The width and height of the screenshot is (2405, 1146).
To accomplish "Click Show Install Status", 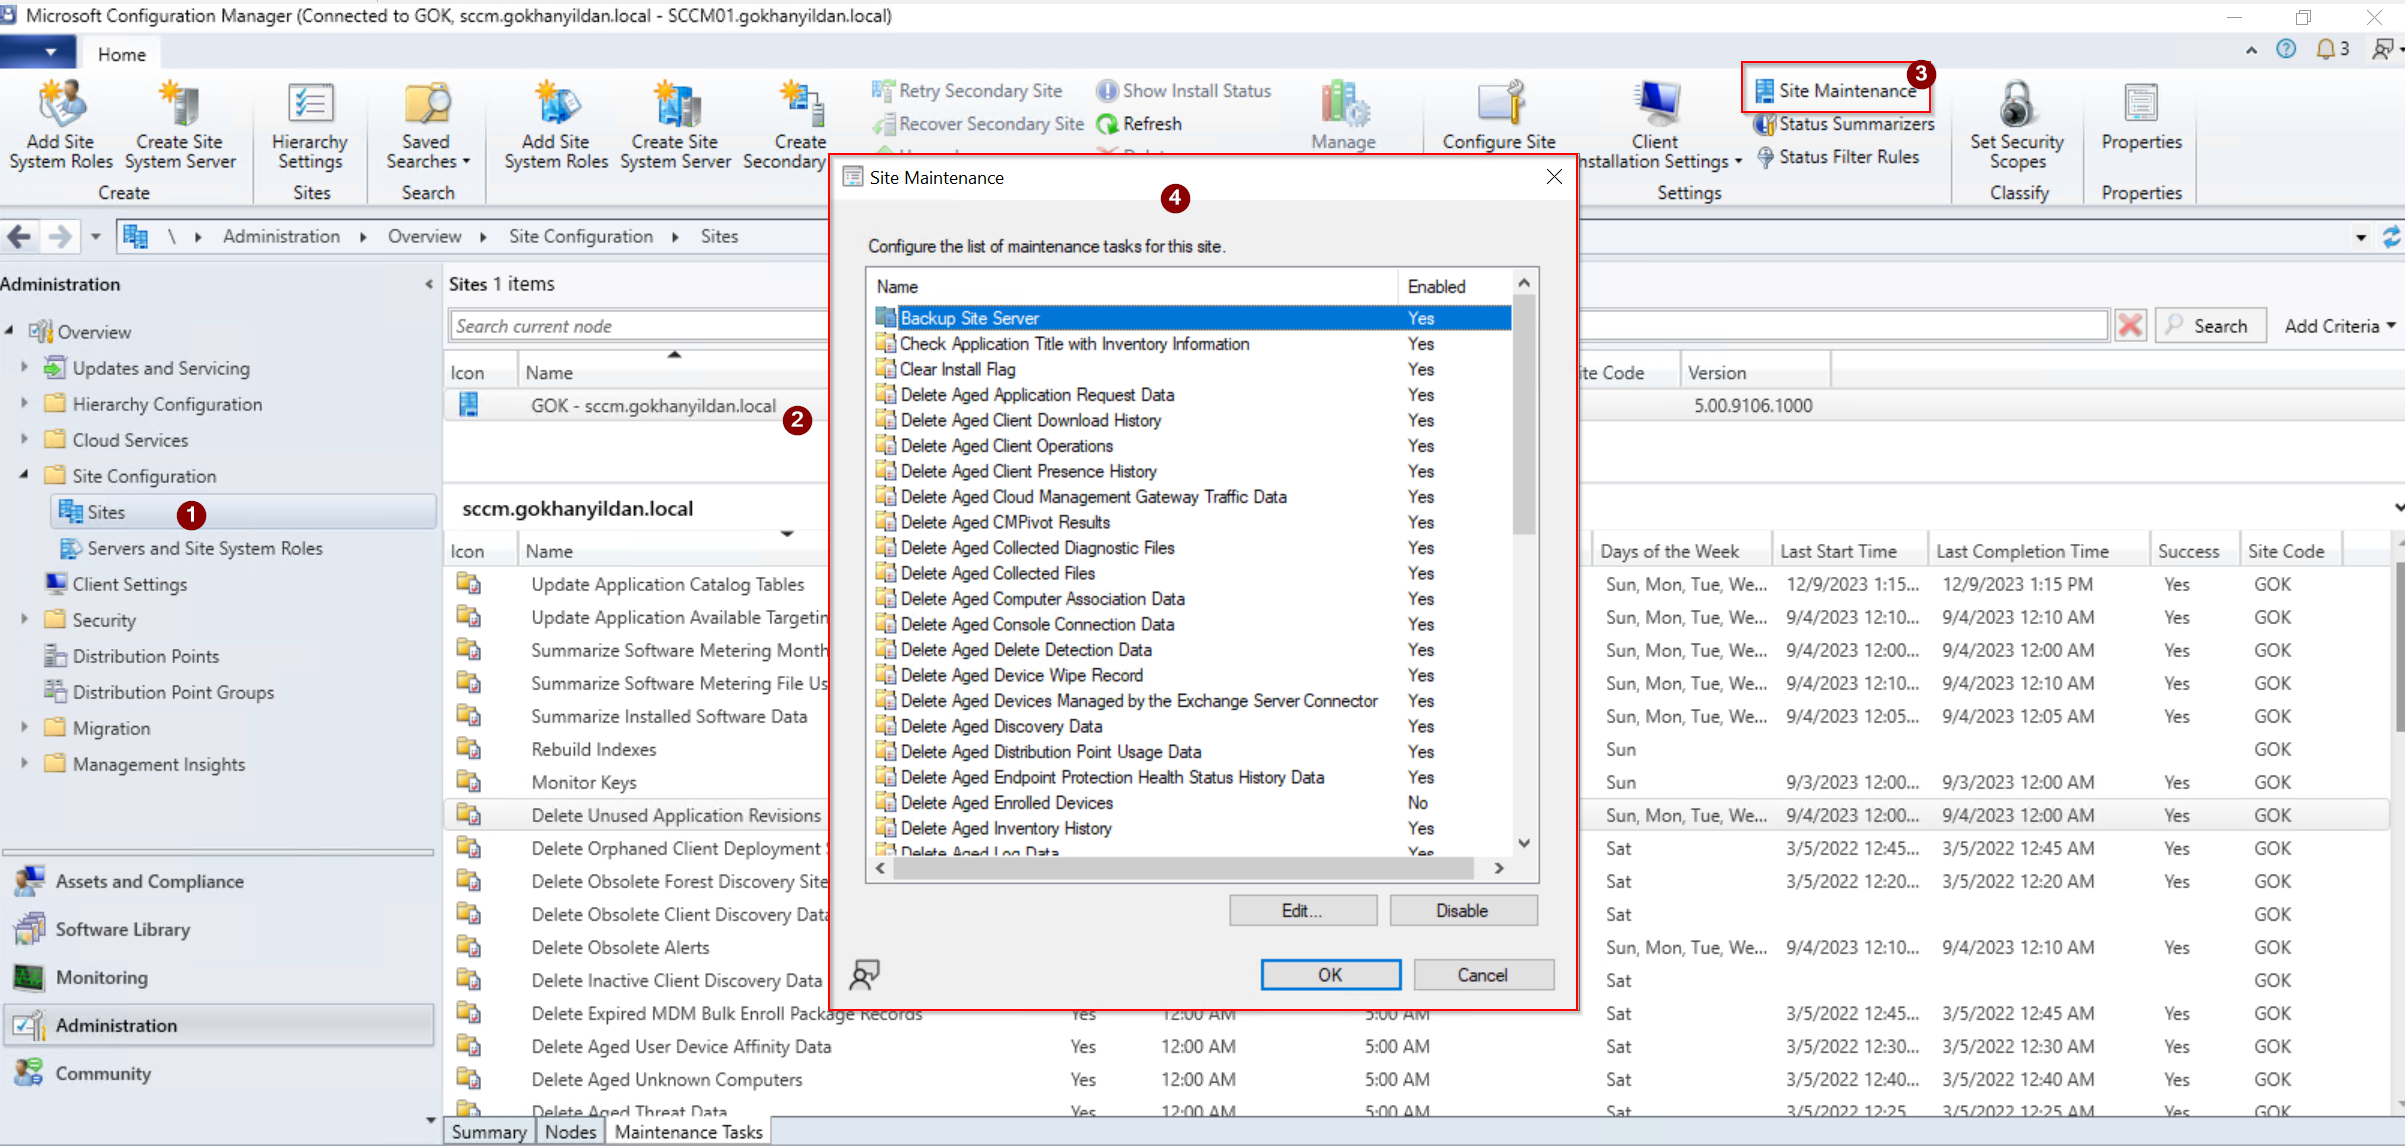I will tap(1183, 91).
